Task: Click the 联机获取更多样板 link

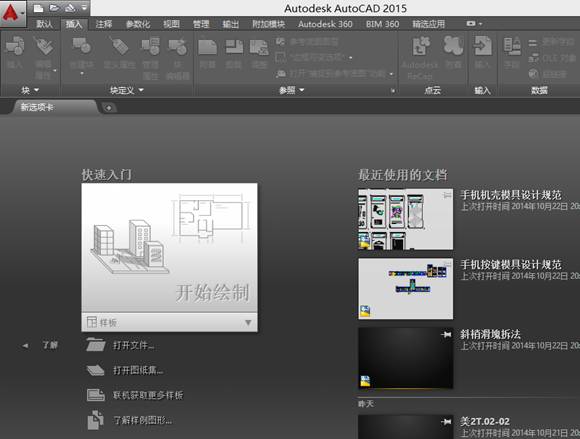Action: 148,395
